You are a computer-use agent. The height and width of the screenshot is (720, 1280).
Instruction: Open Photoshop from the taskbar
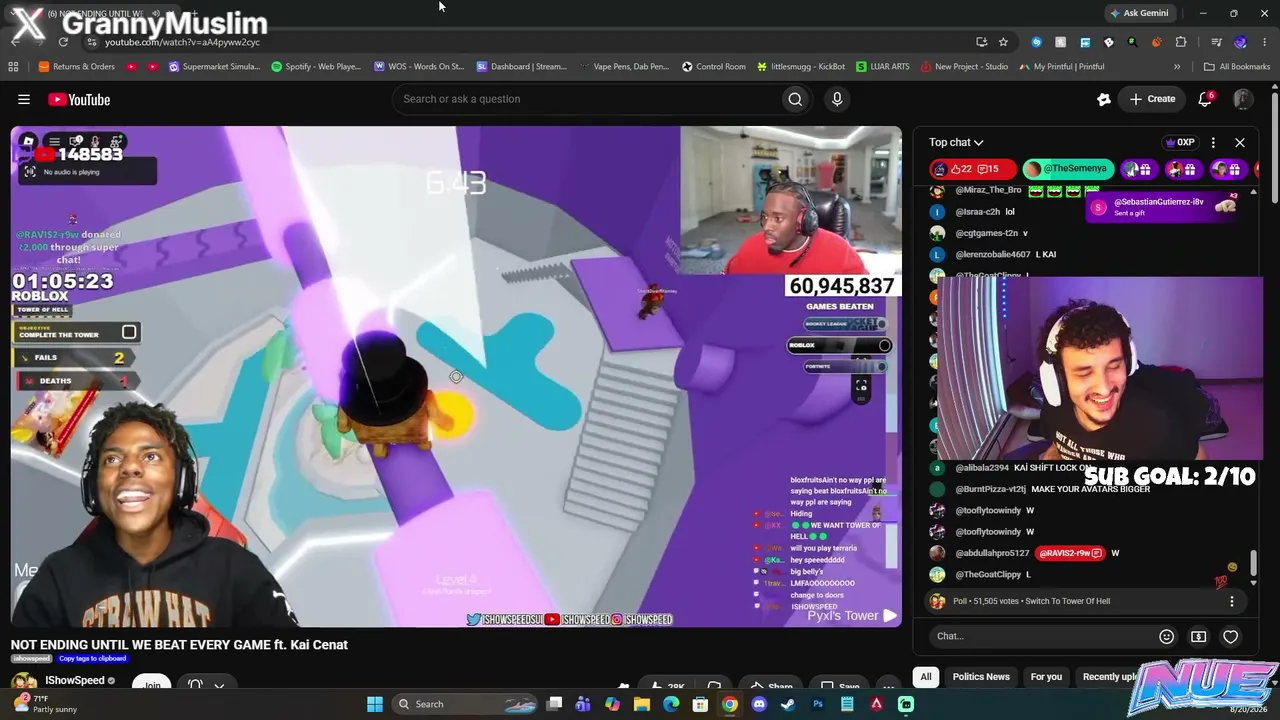[818, 704]
